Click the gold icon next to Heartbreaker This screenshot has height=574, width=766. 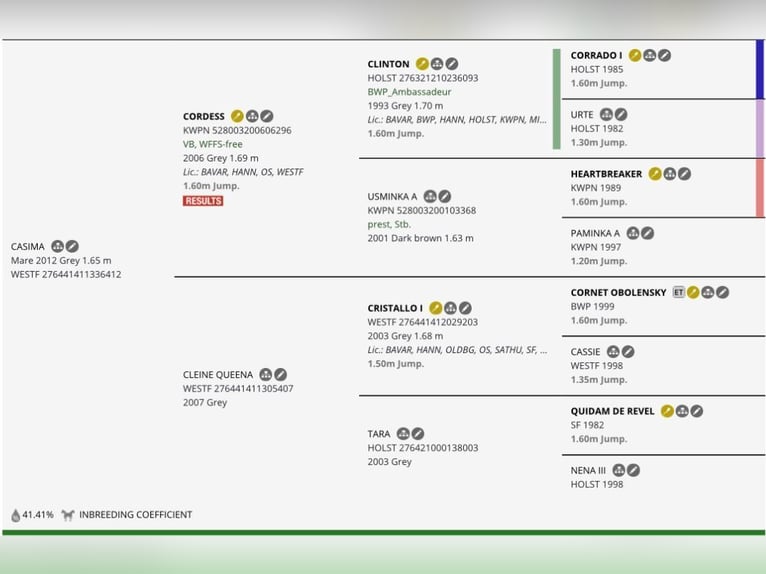tap(655, 174)
